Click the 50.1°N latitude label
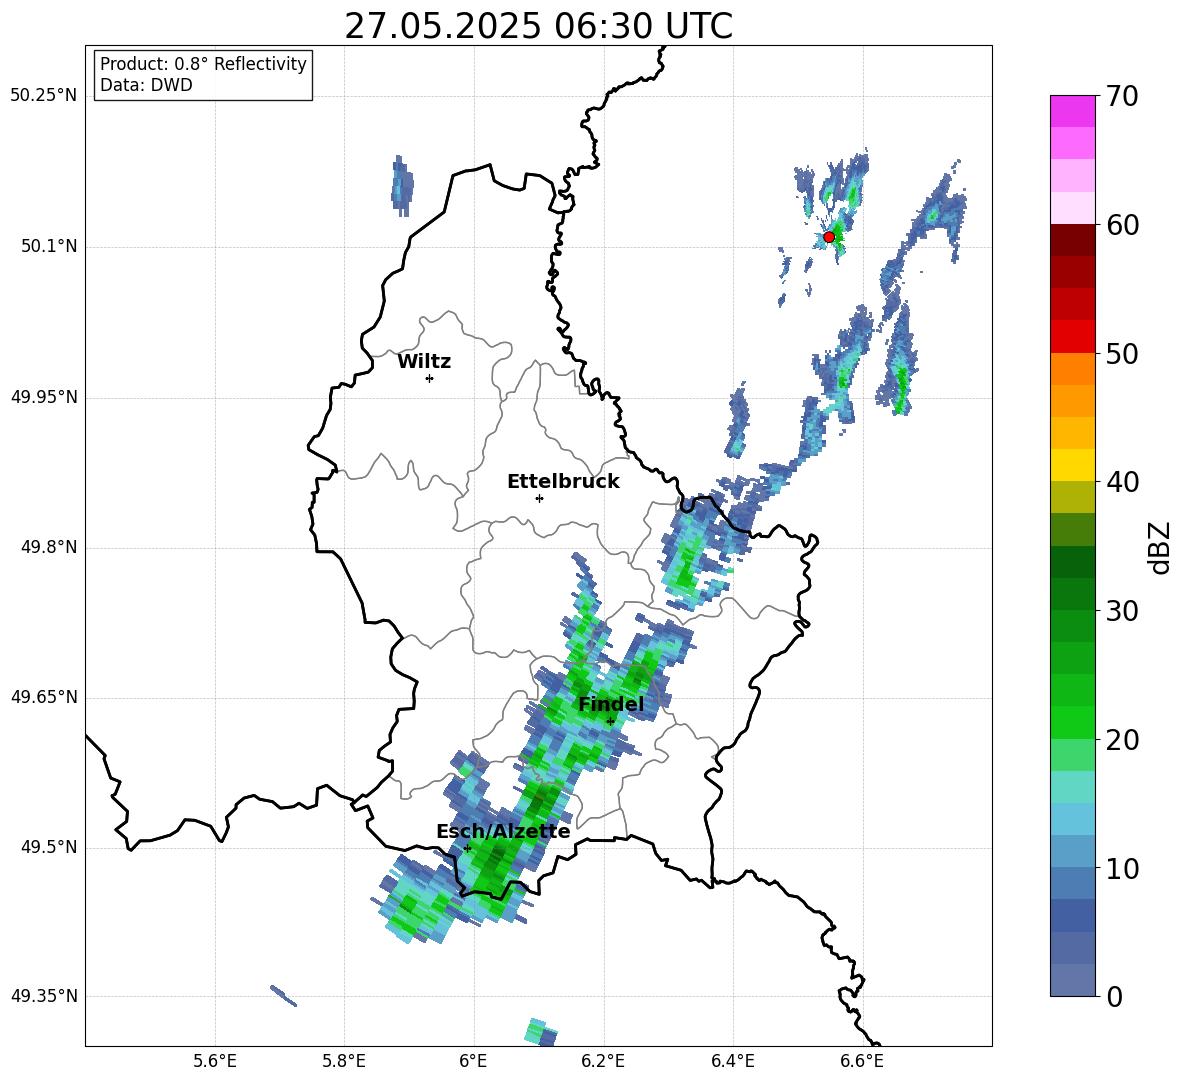The width and height of the screenshot is (1184, 1081). [48, 247]
